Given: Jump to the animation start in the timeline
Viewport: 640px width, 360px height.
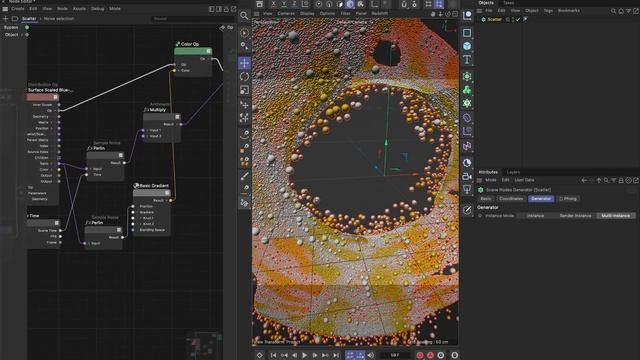Looking at the screenshot, I should pos(273,356).
